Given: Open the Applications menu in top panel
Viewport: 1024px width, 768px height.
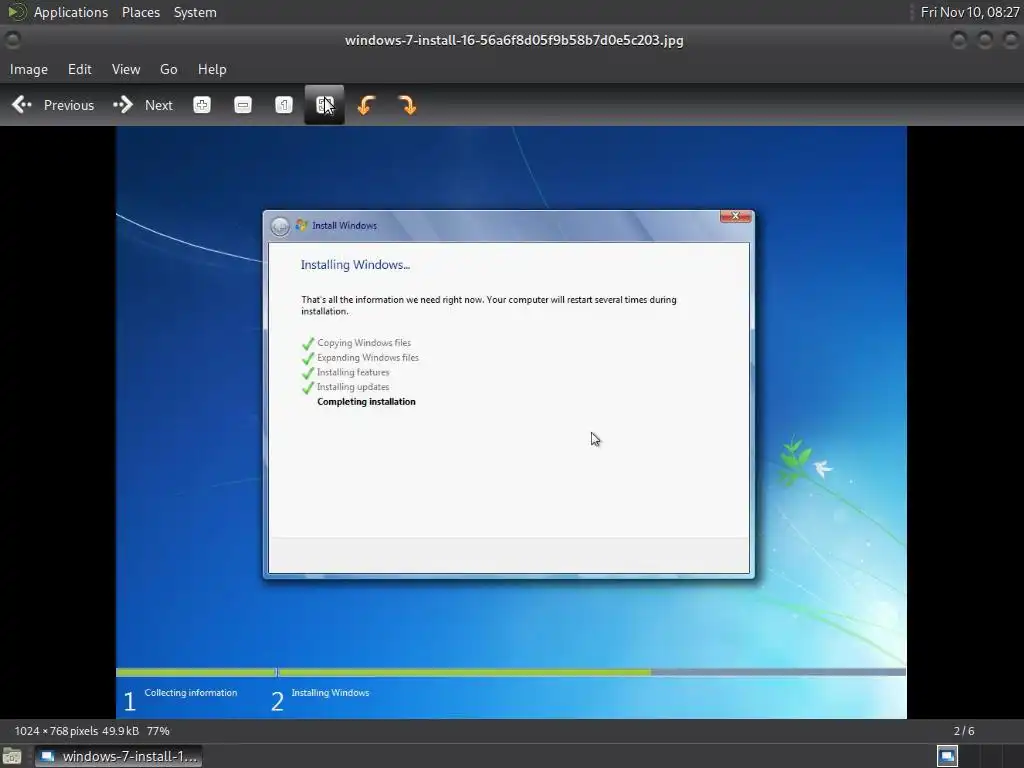Looking at the screenshot, I should point(71,12).
